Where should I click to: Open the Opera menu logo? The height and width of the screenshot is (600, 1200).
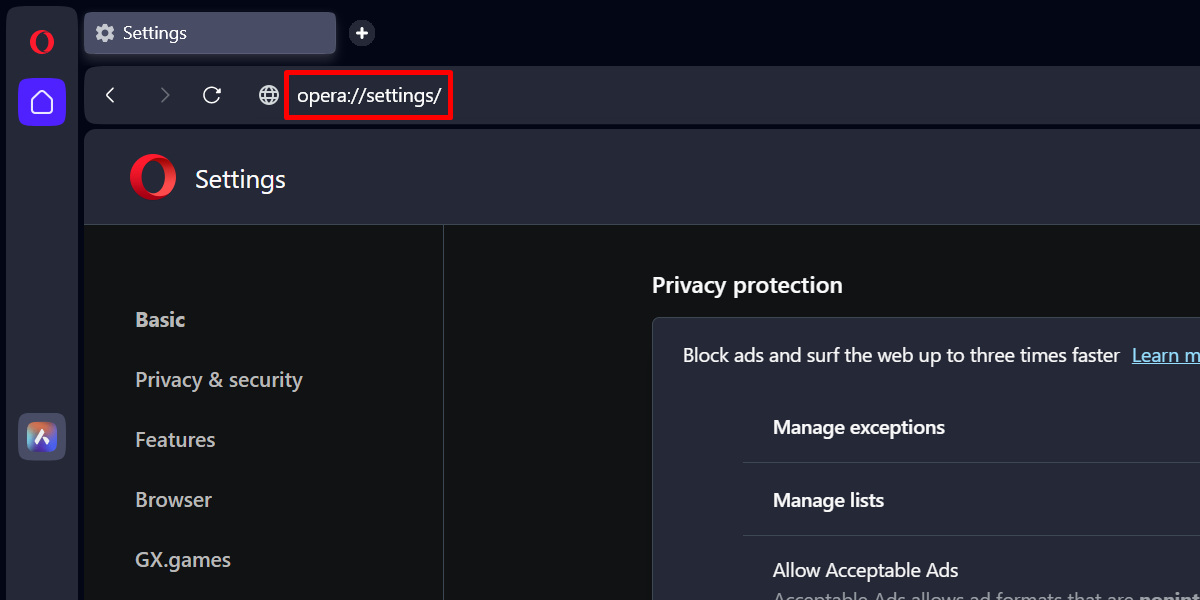[x=41, y=41]
